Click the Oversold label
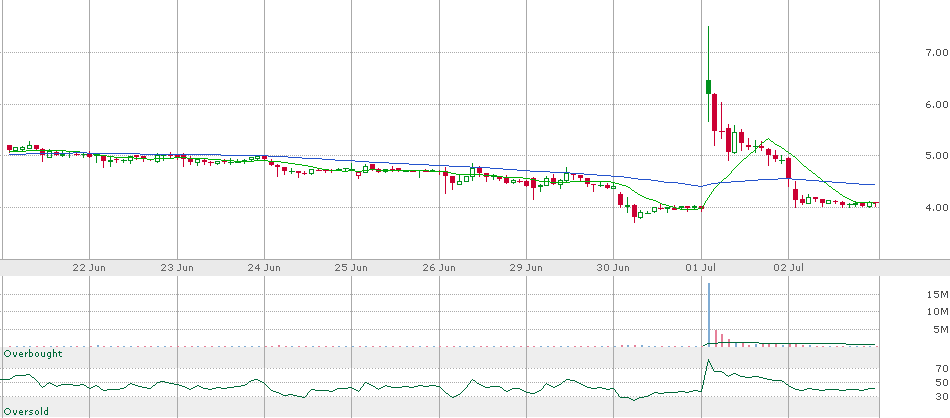The height and width of the screenshot is (418, 950). (x=26, y=411)
